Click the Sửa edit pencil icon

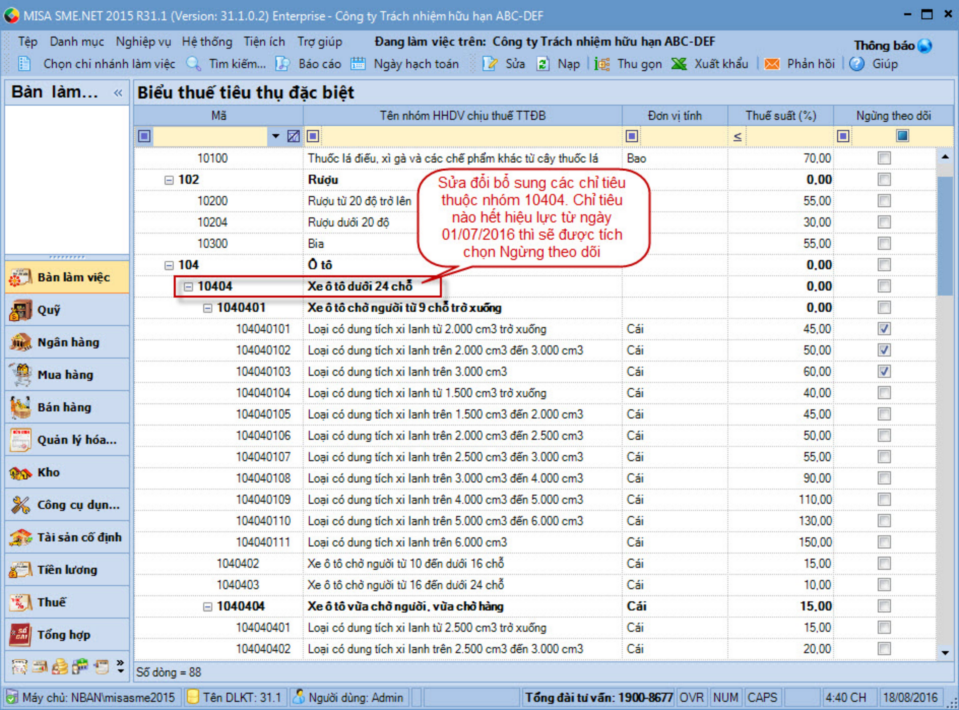tap(490, 64)
